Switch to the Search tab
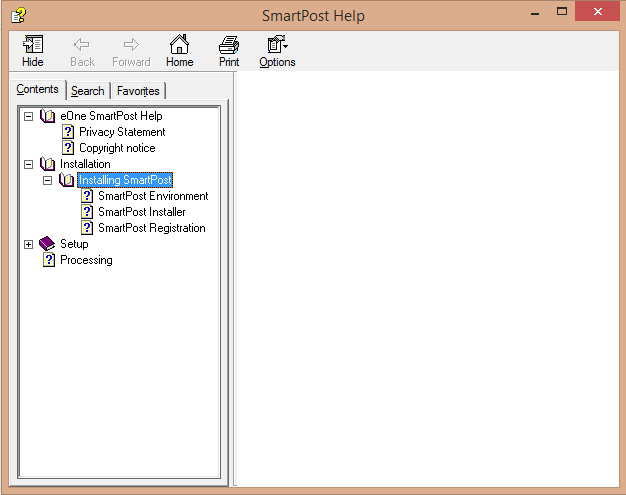Viewport: 626px width, 495px height. click(x=87, y=91)
